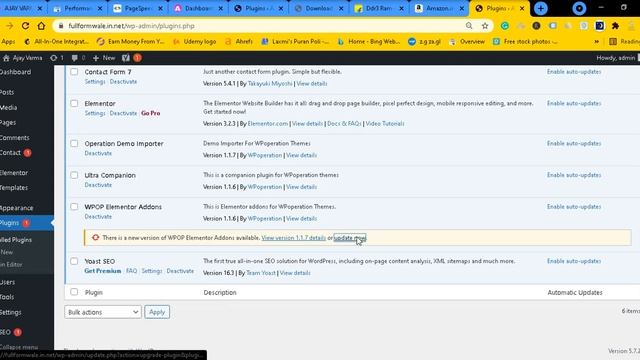Viewport: 640px width, 360px height.
Task: Bookmark this page with the star icon
Action: coord(485,26)
